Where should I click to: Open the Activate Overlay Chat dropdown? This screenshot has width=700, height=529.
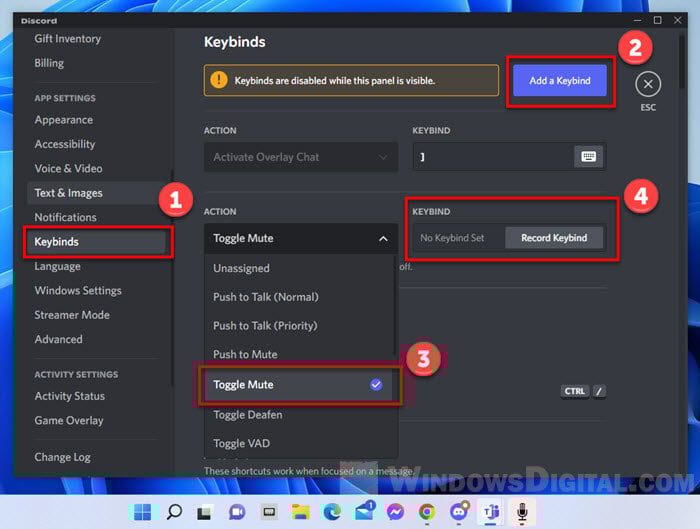point(301,157)
